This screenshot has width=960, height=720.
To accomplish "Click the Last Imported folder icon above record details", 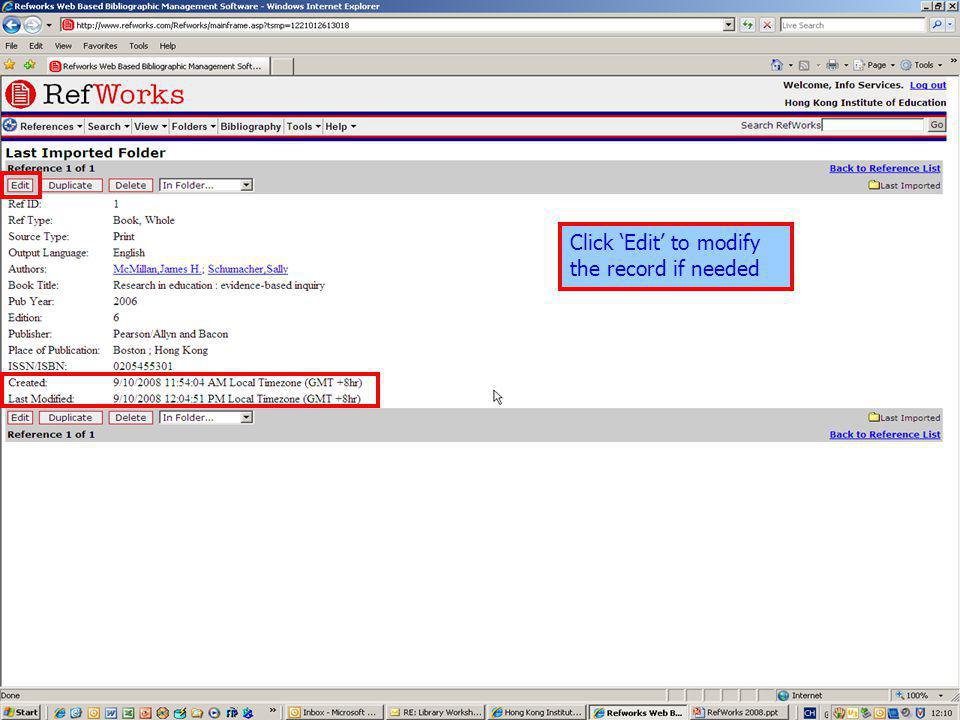I will pos(874,185).
